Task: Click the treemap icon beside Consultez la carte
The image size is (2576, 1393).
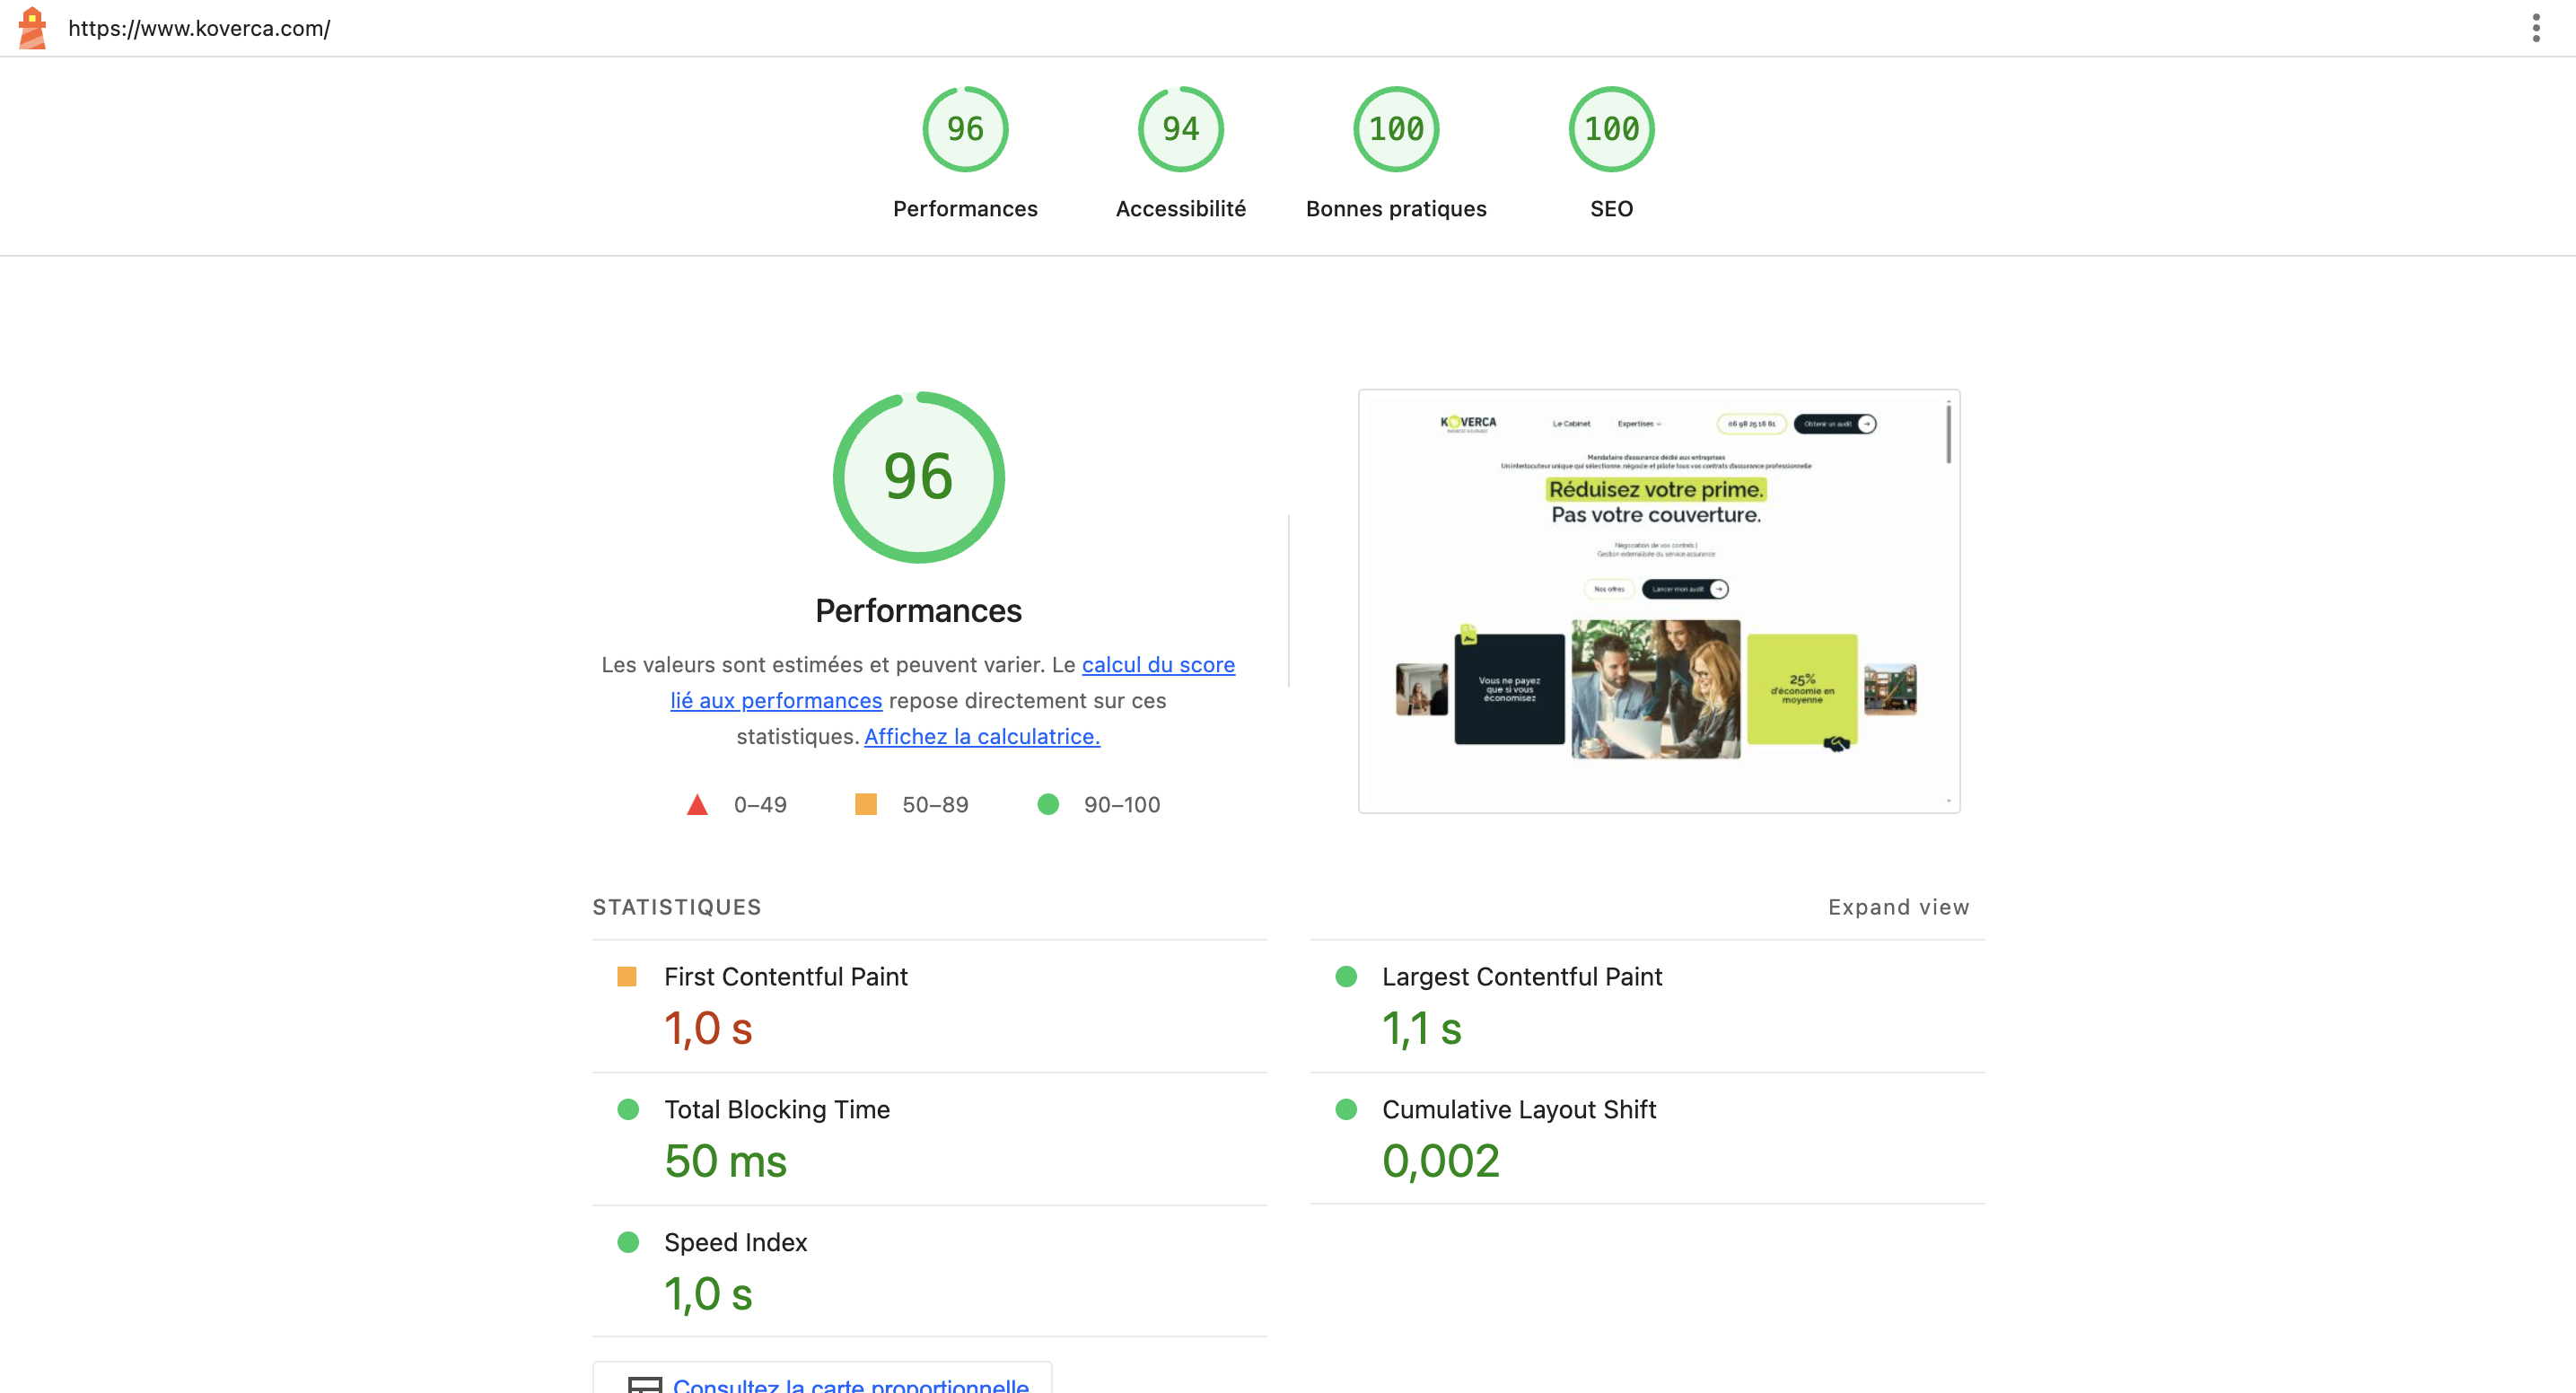Action: [644, 1385]
